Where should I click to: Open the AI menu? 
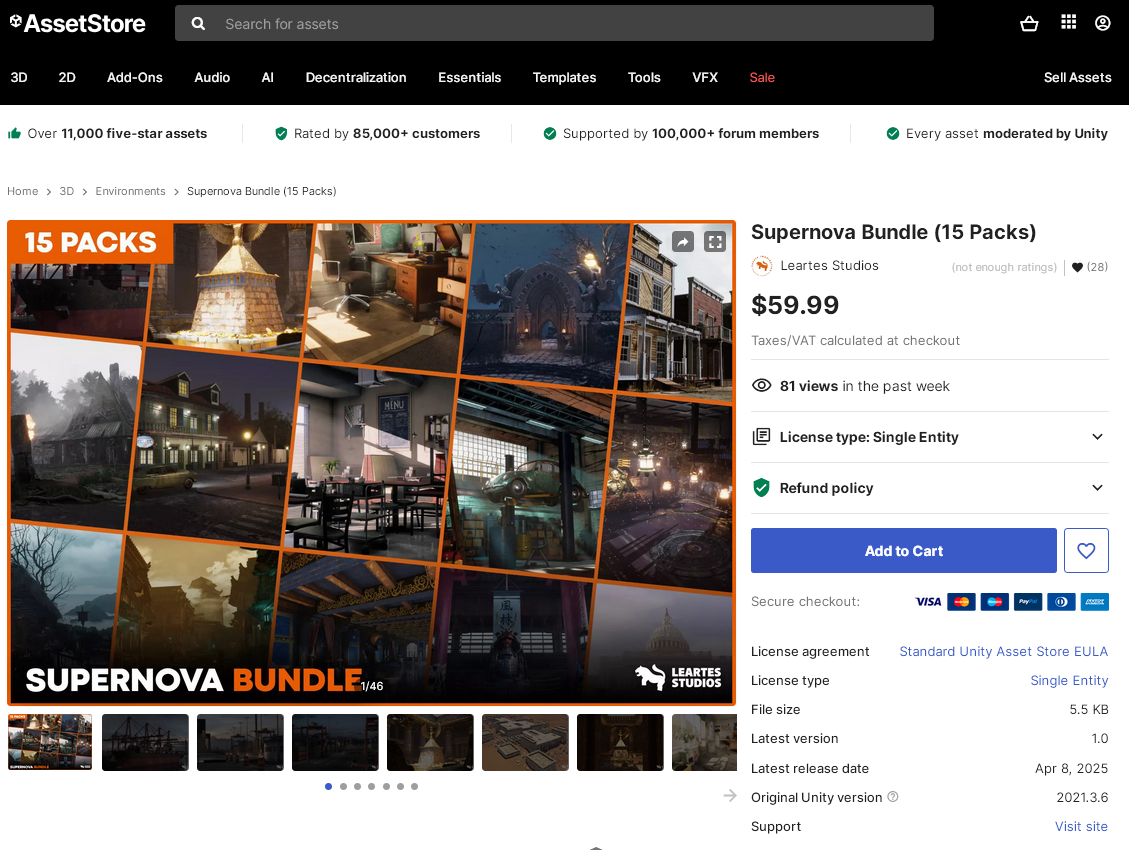pos(268,78)
